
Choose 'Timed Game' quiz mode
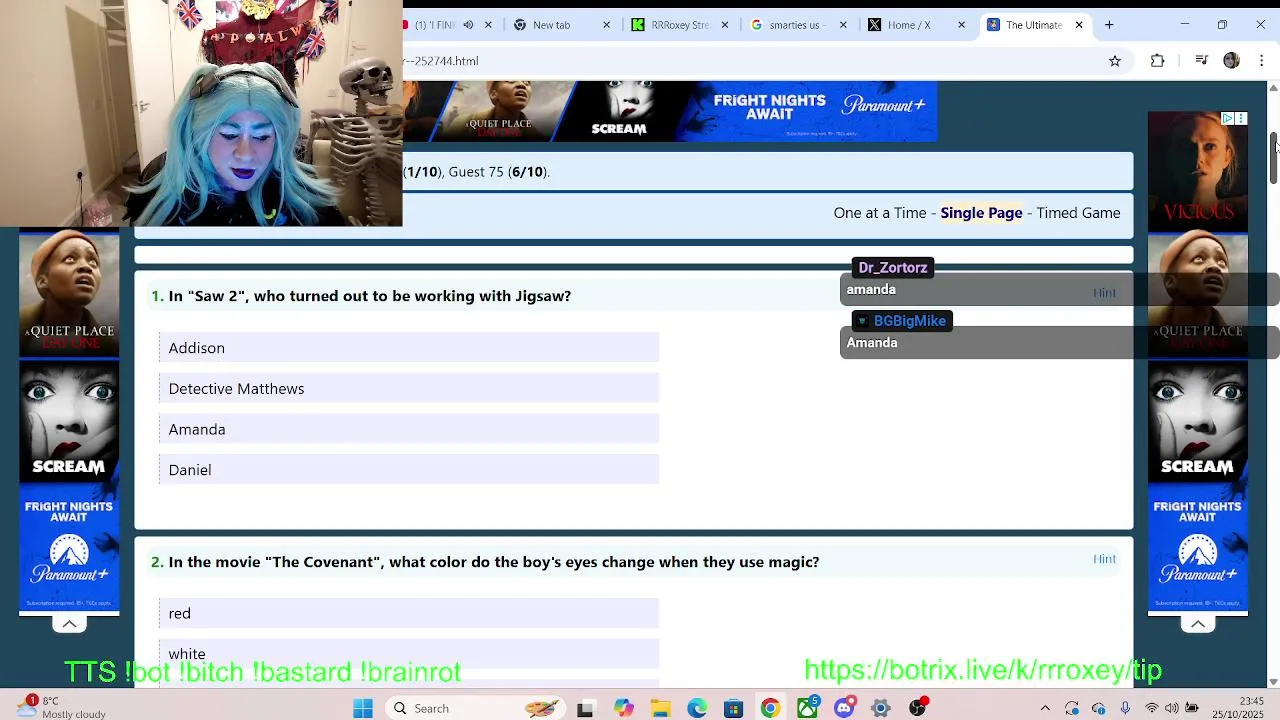tap(1078, 213)
